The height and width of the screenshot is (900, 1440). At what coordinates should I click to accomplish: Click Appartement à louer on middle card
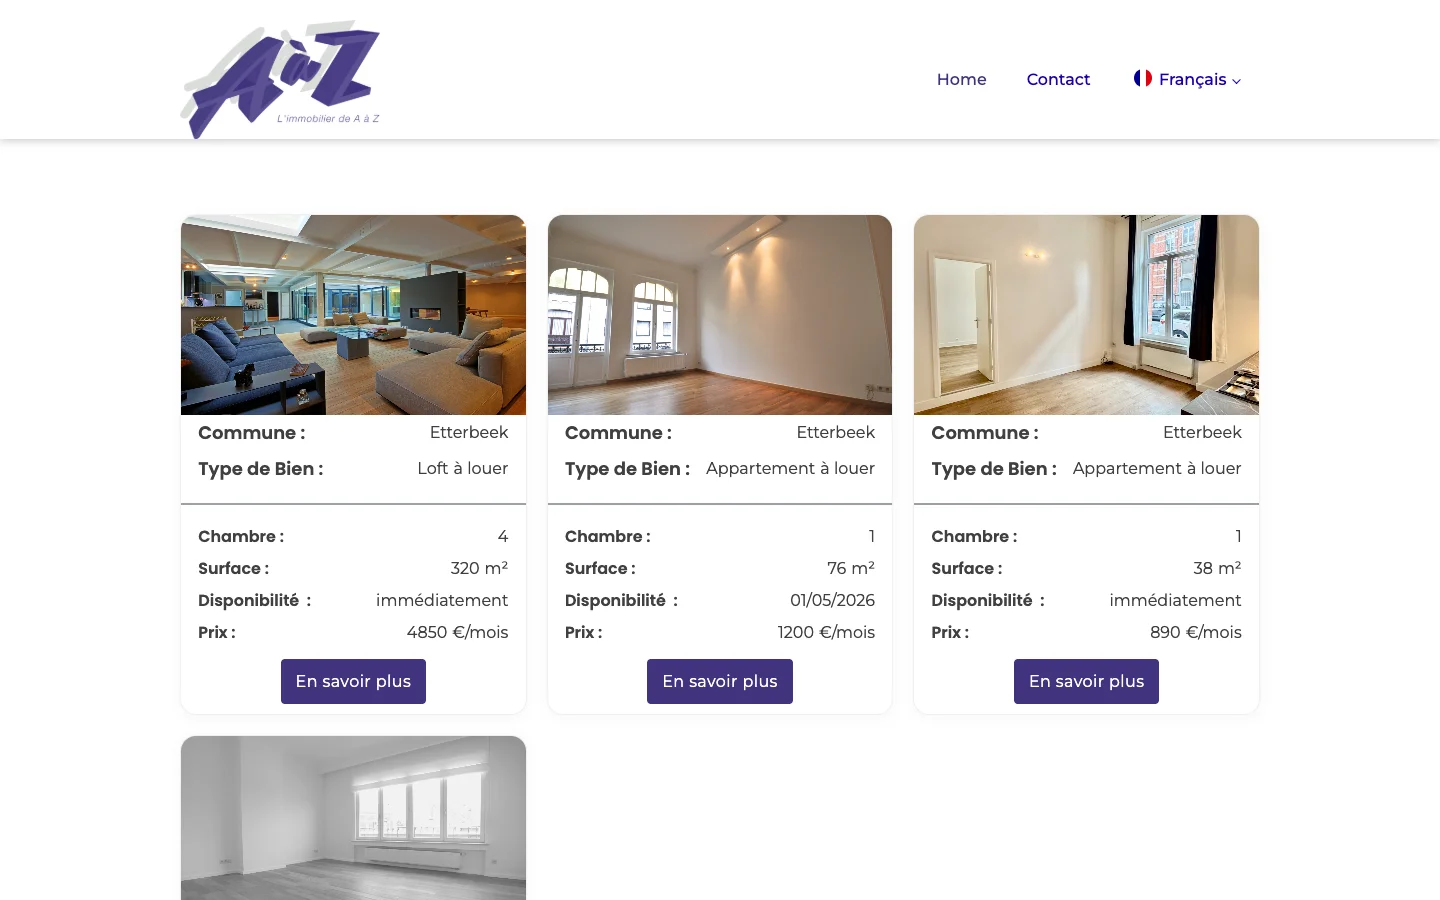point(790,468)
